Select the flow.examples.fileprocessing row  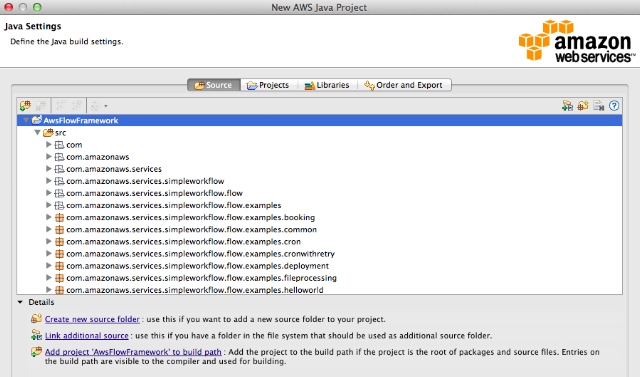pos(320,278)
